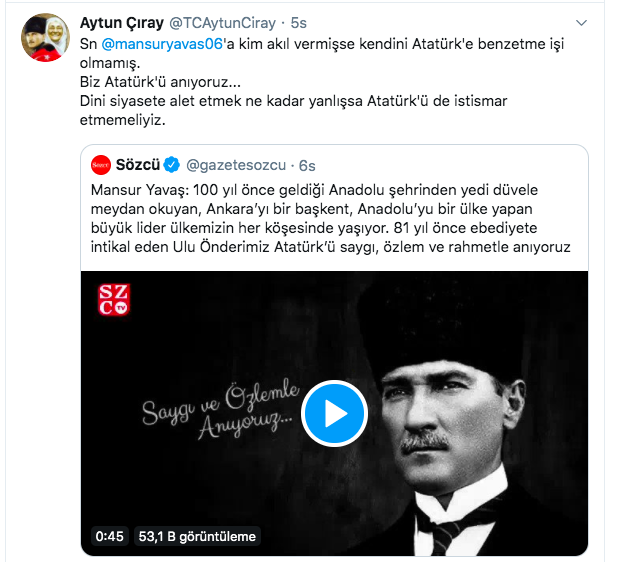Click the Sözcü account name in quoted tweet
619x562 pixels.
point(137,165)
